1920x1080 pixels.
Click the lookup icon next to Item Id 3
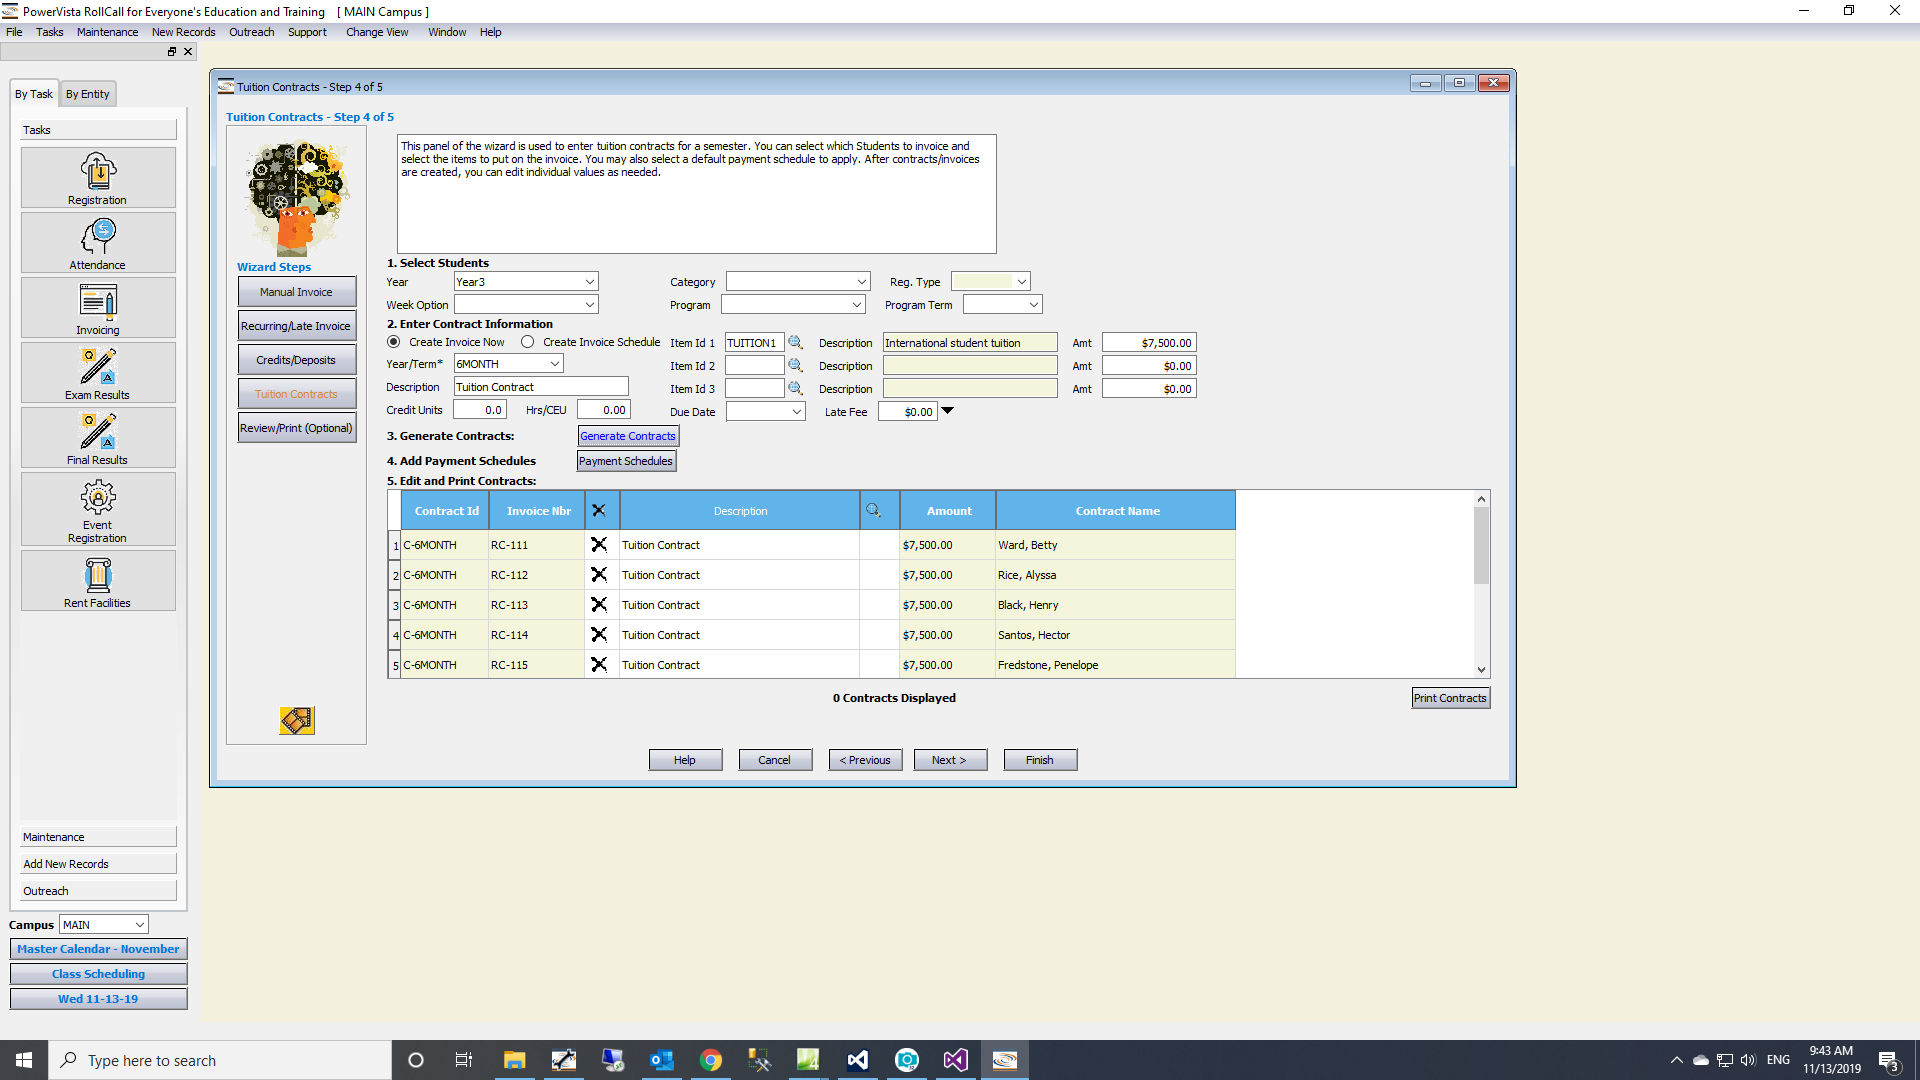click(795, 388)
